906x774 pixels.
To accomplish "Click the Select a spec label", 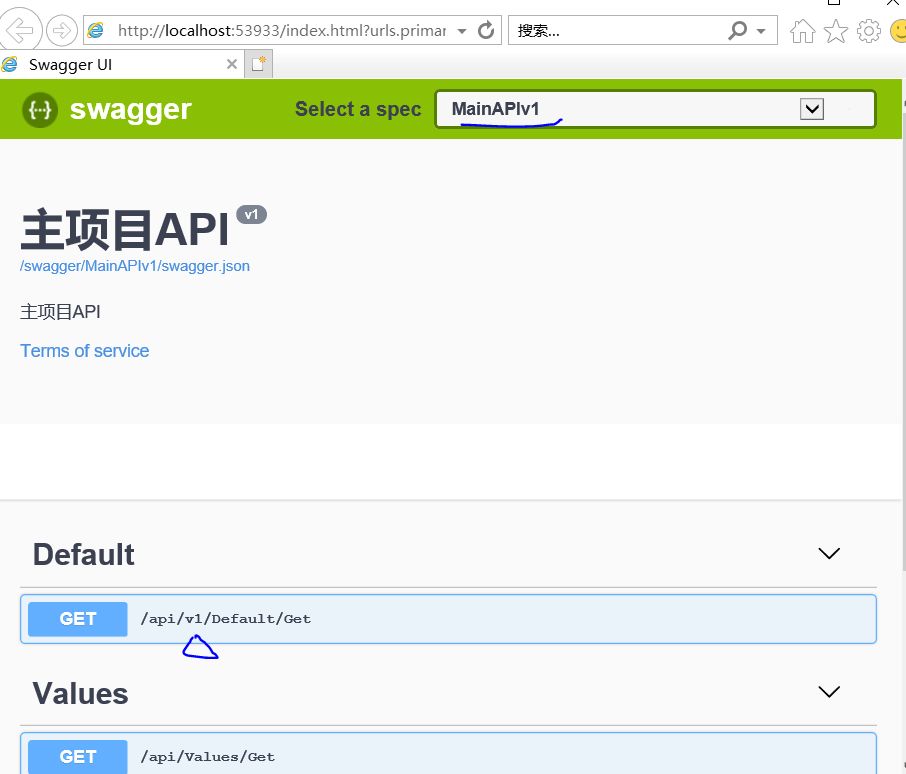I will tap(358, 109).
